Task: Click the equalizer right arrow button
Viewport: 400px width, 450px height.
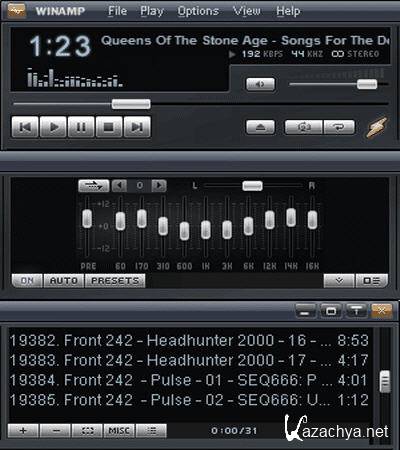Action: point(159,186)
